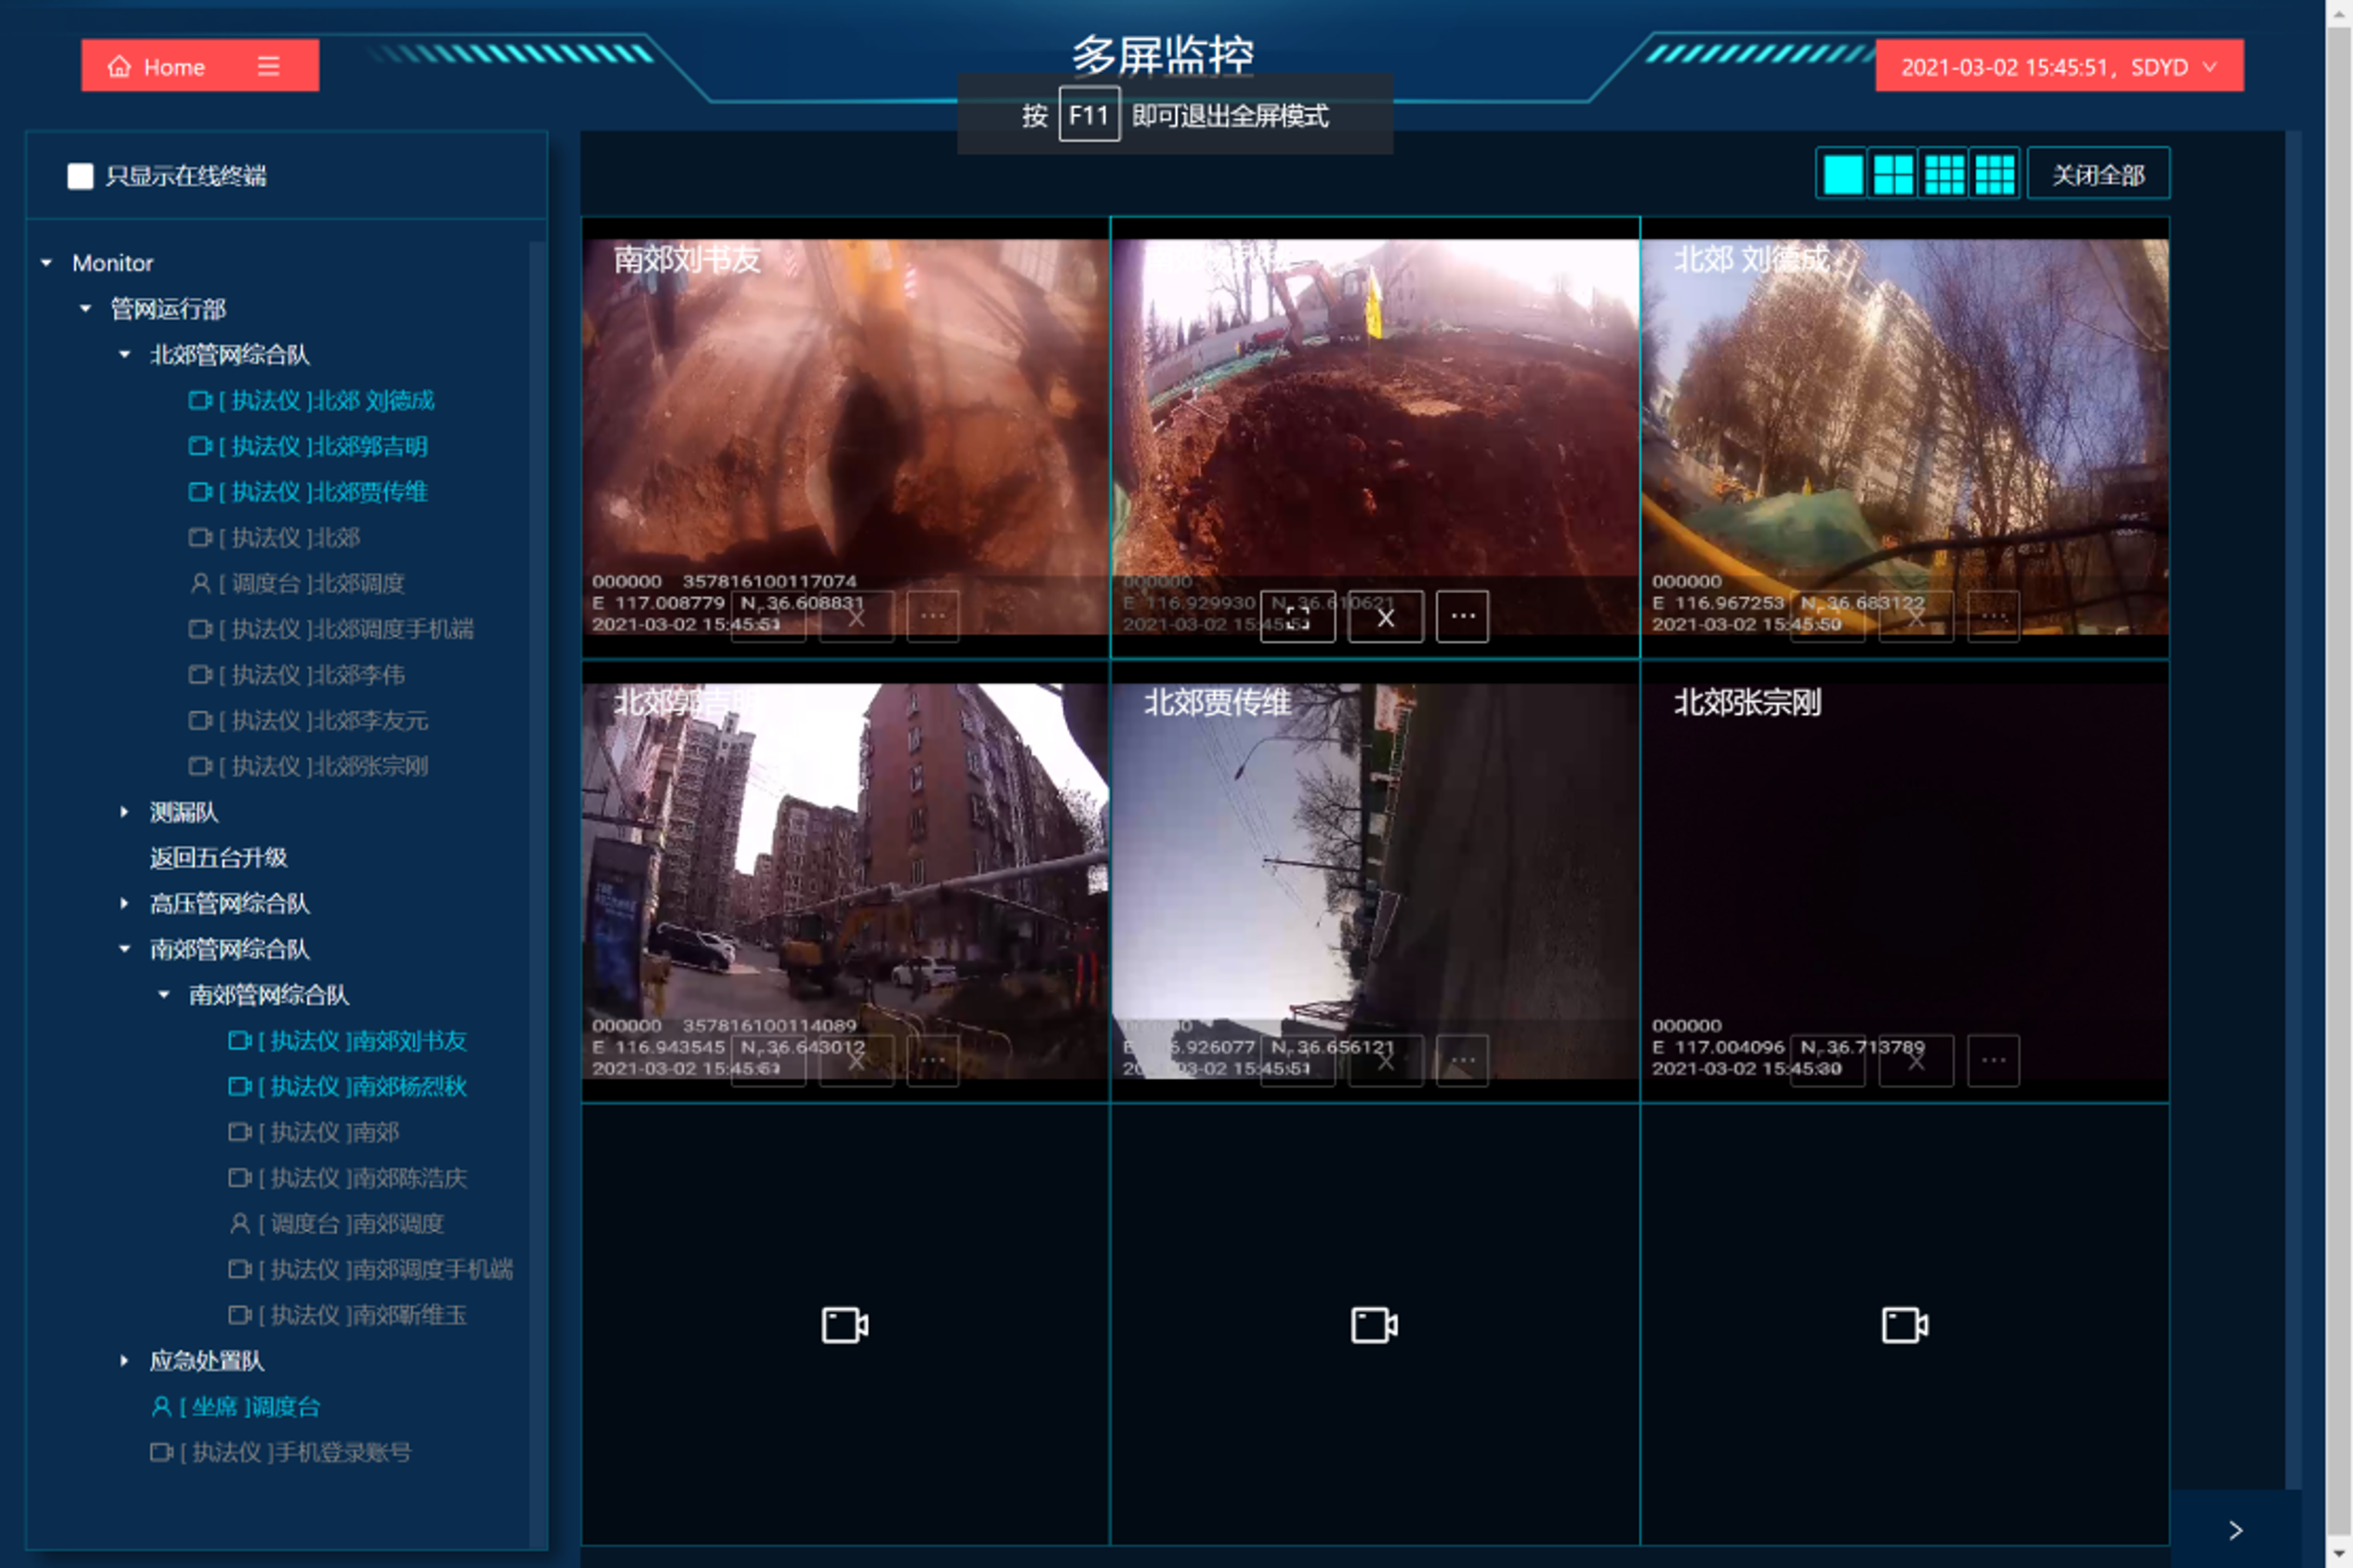
Task: Toggle hamburger menu next to Home
Action: (x=268, y=66)
